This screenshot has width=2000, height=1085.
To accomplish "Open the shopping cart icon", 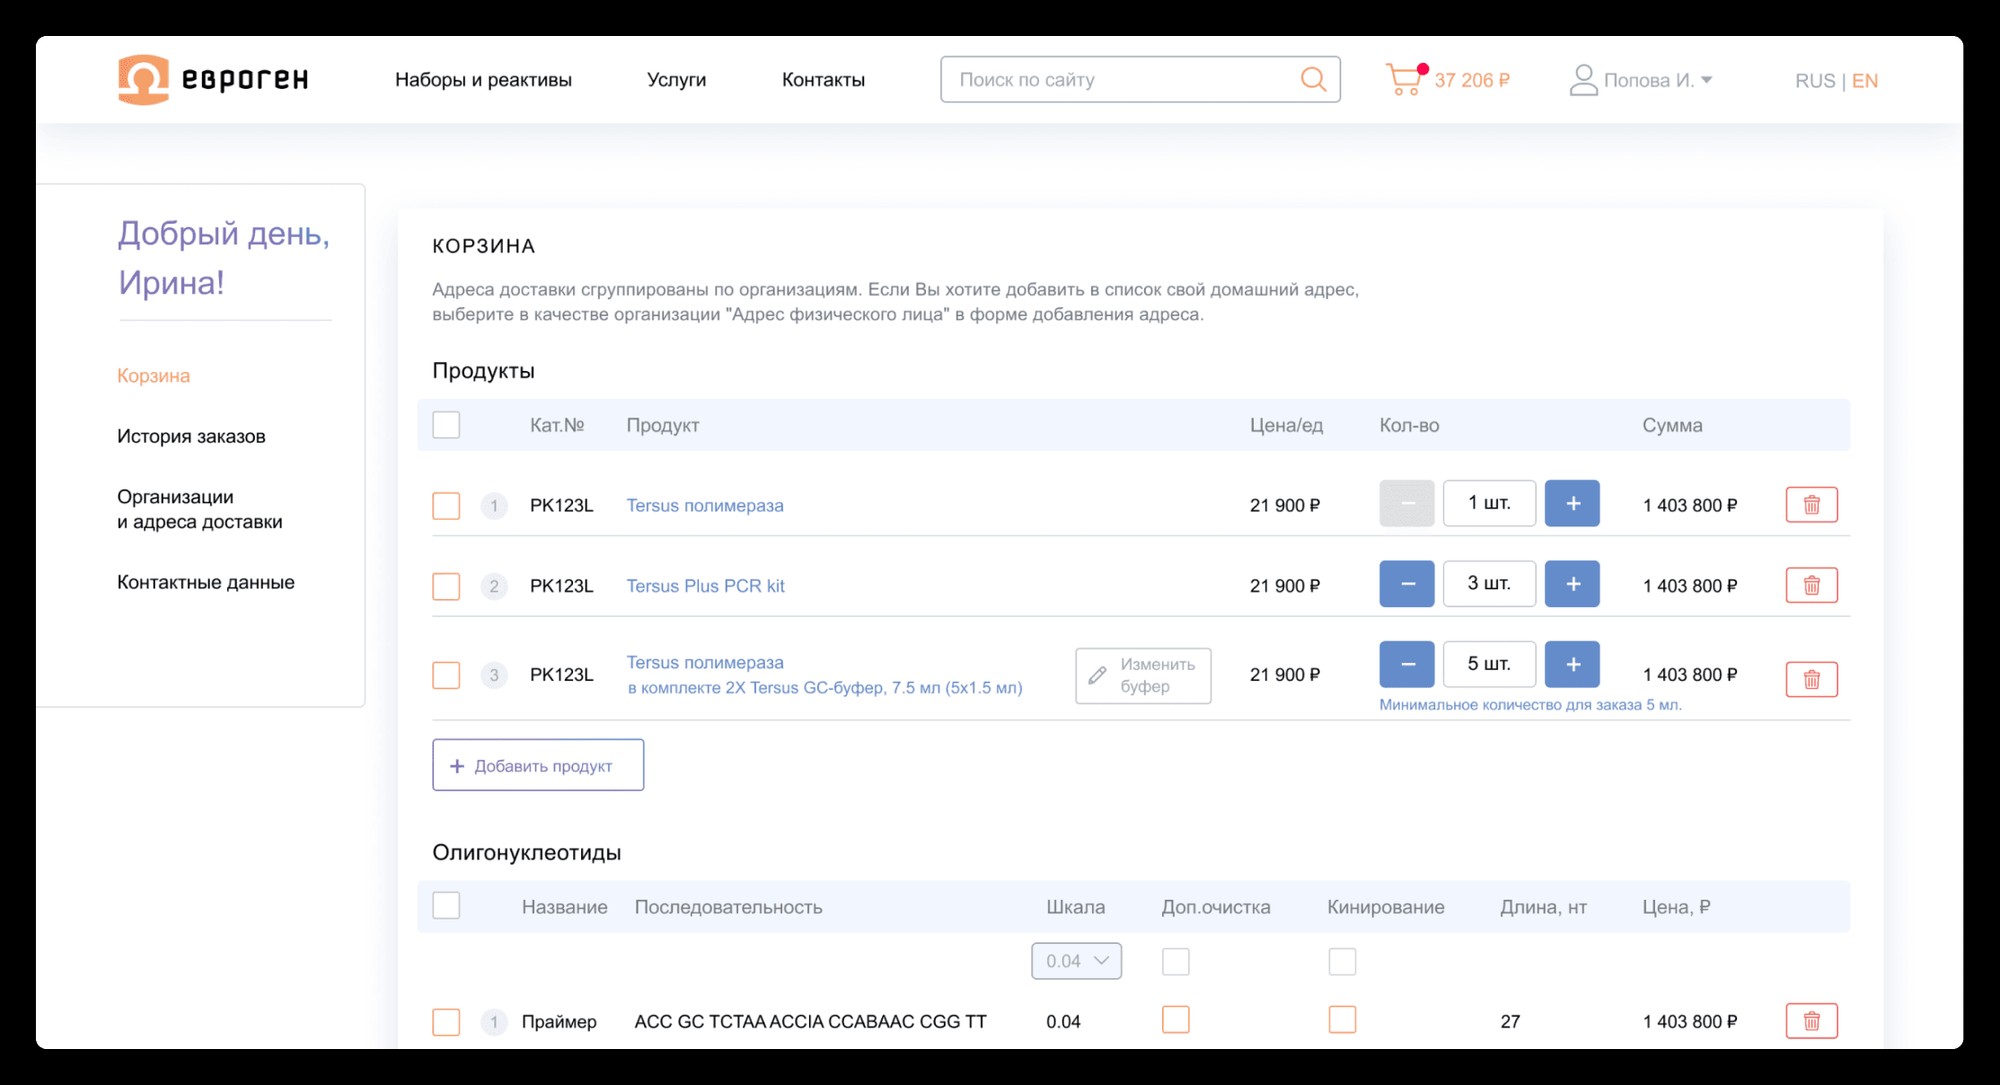I will coord(1405,79).
